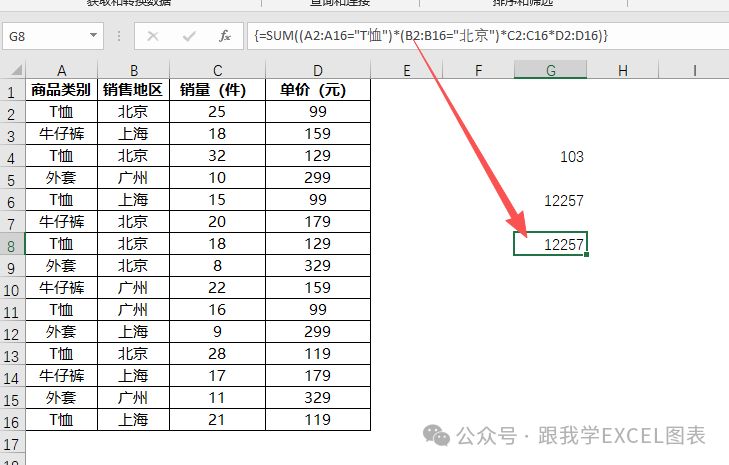
Task: Select row 8 header
Action: (x=12, y=245)
